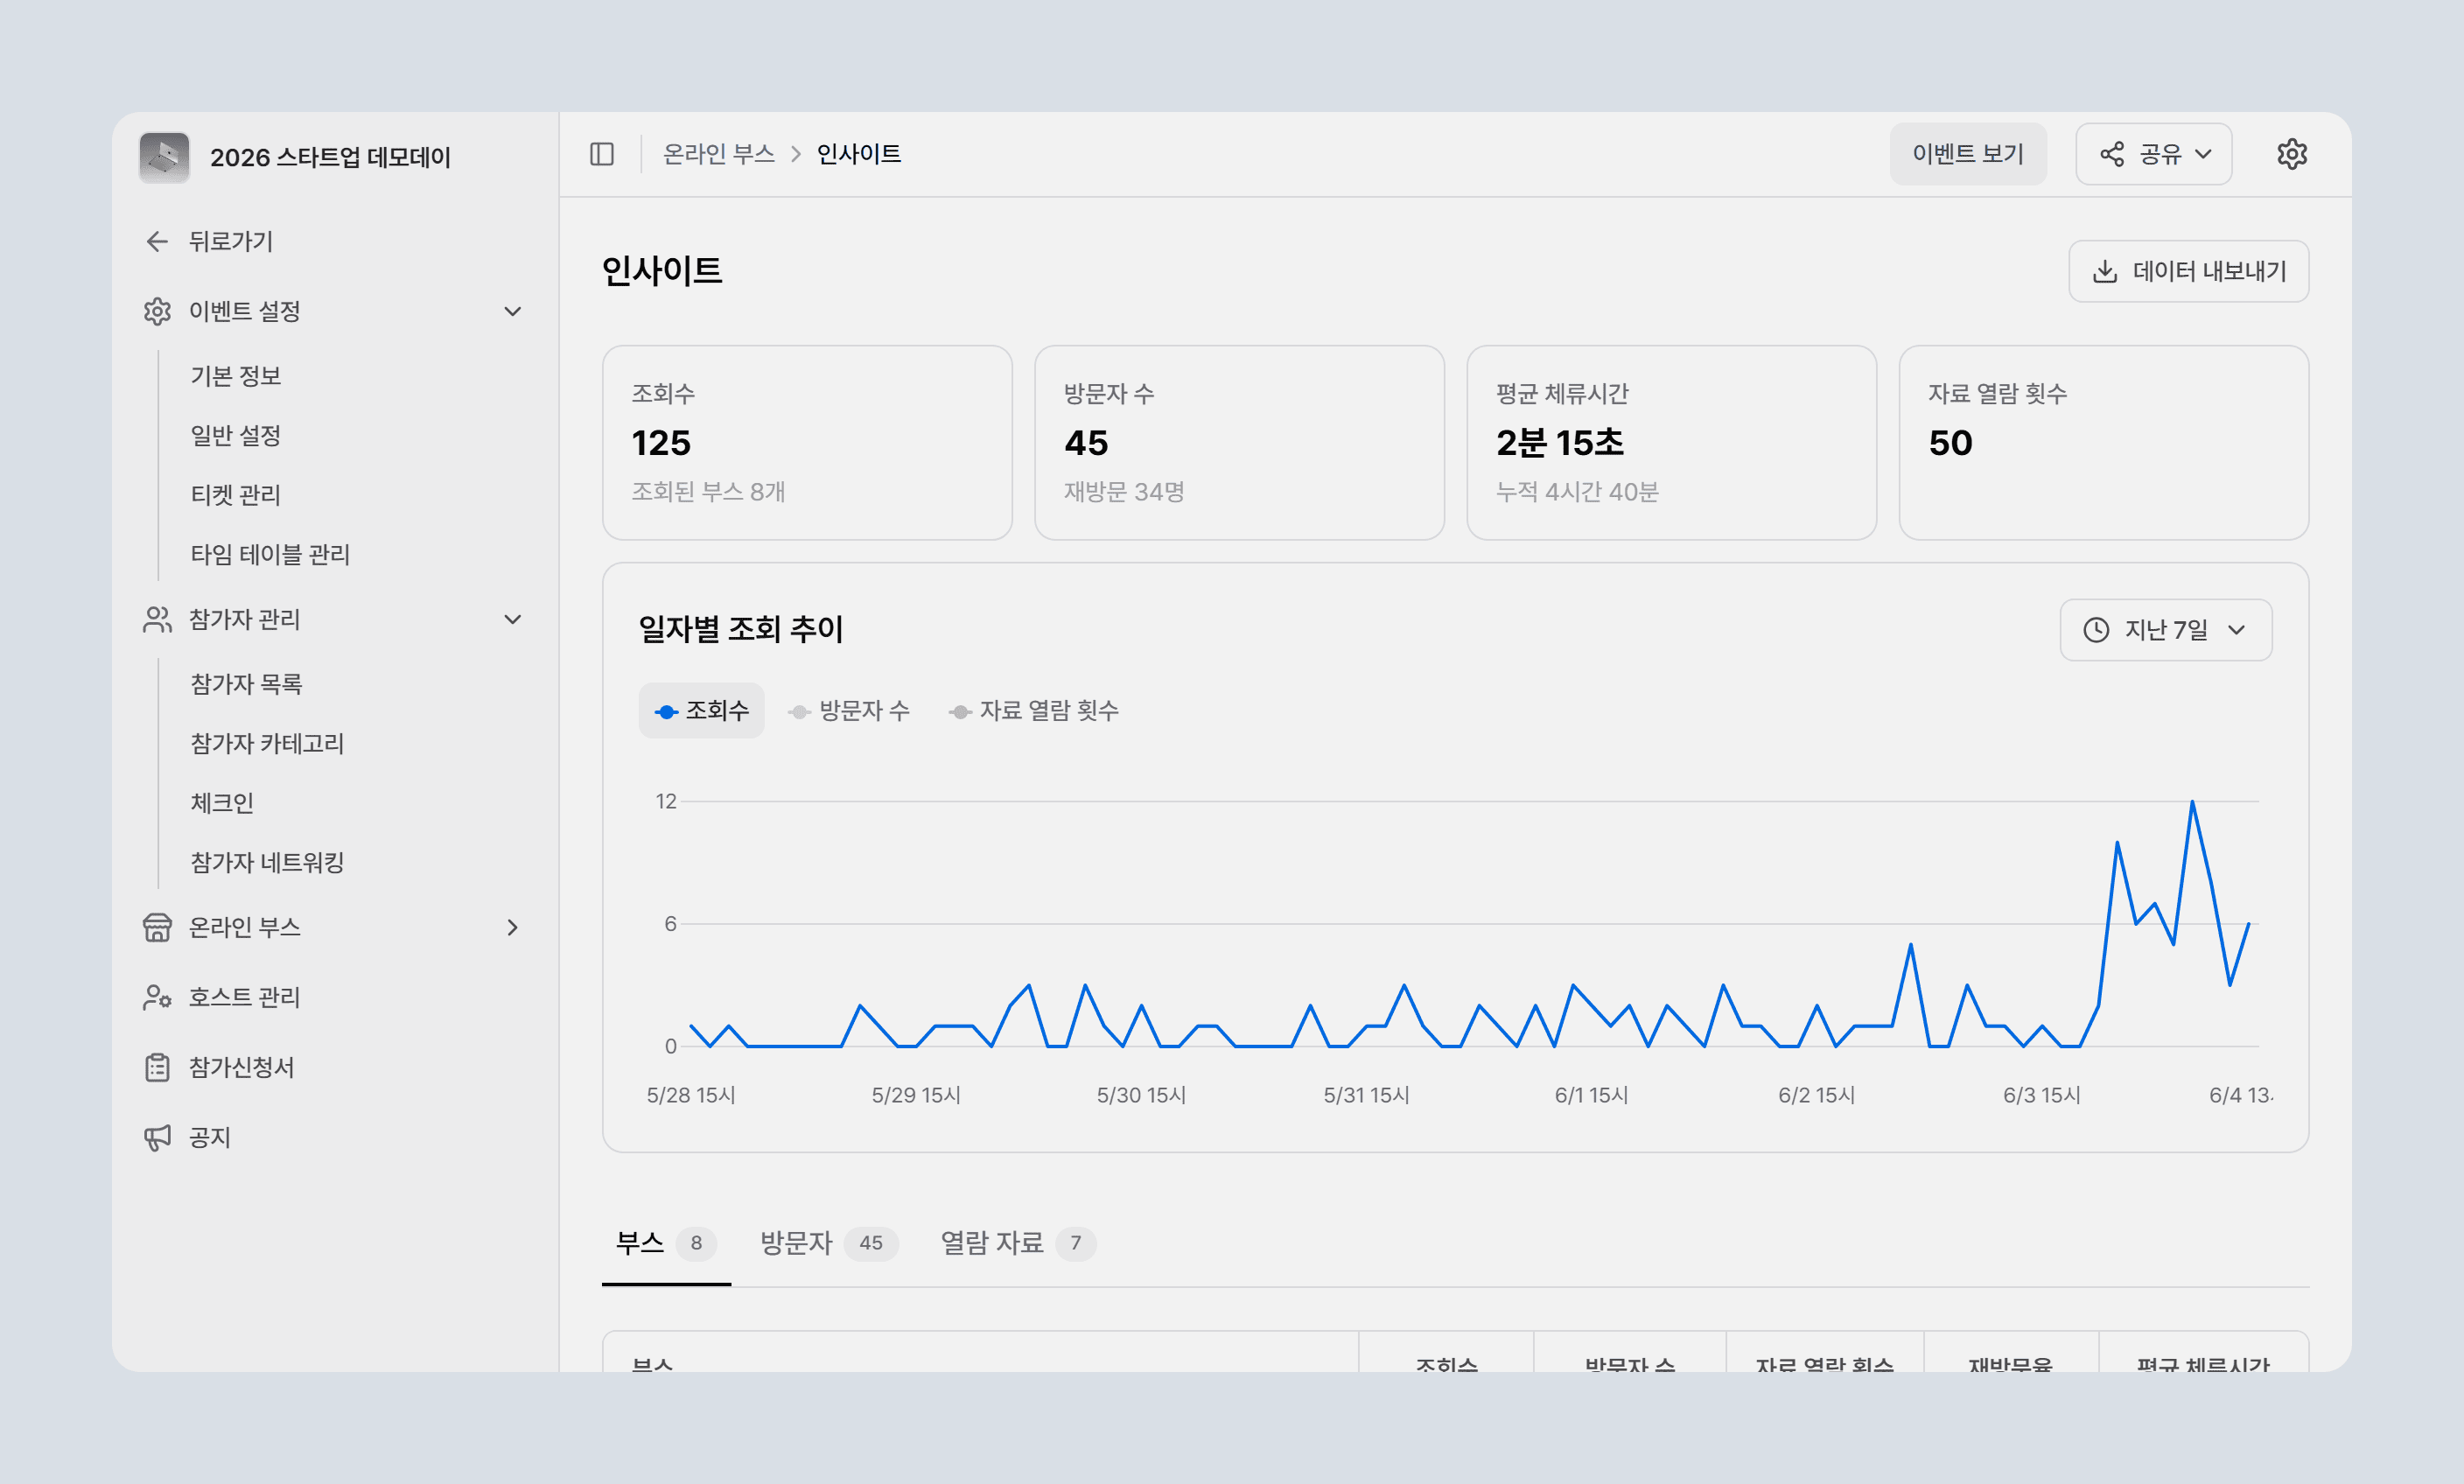Open 참가신청서 via its clipboard icon
The width and height of the screenshot is (2464, 1484).
[x=157, y=1068]
